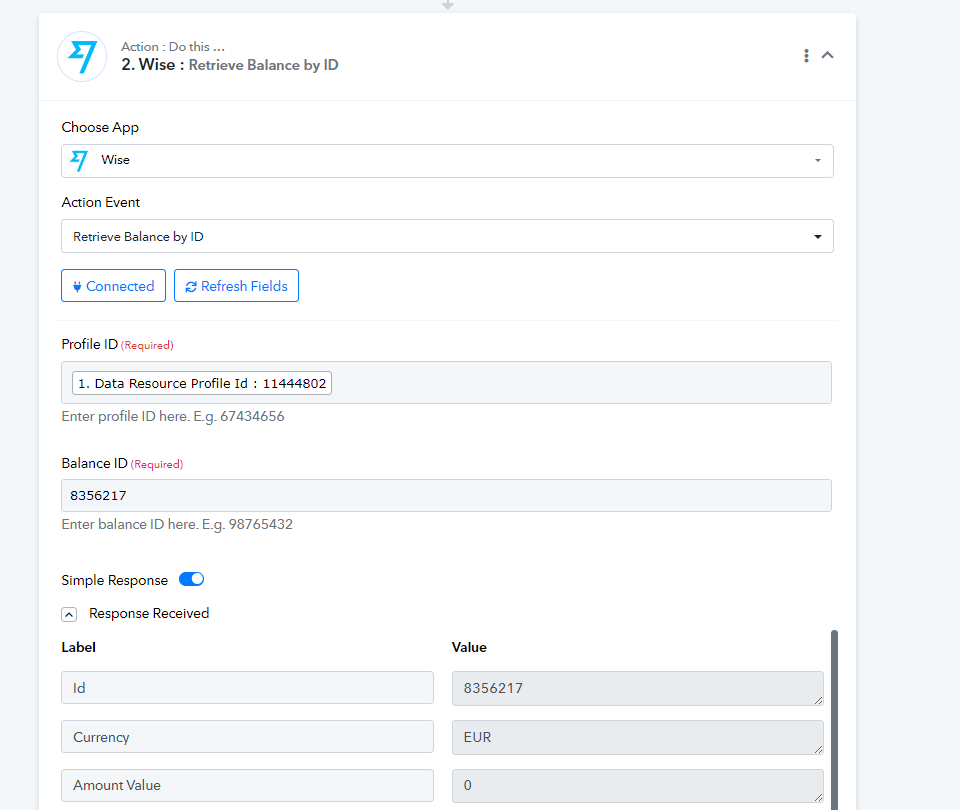Open the three-dot step options menu
The height and width of the screenshot is (810, 960).
click(806, 56)
